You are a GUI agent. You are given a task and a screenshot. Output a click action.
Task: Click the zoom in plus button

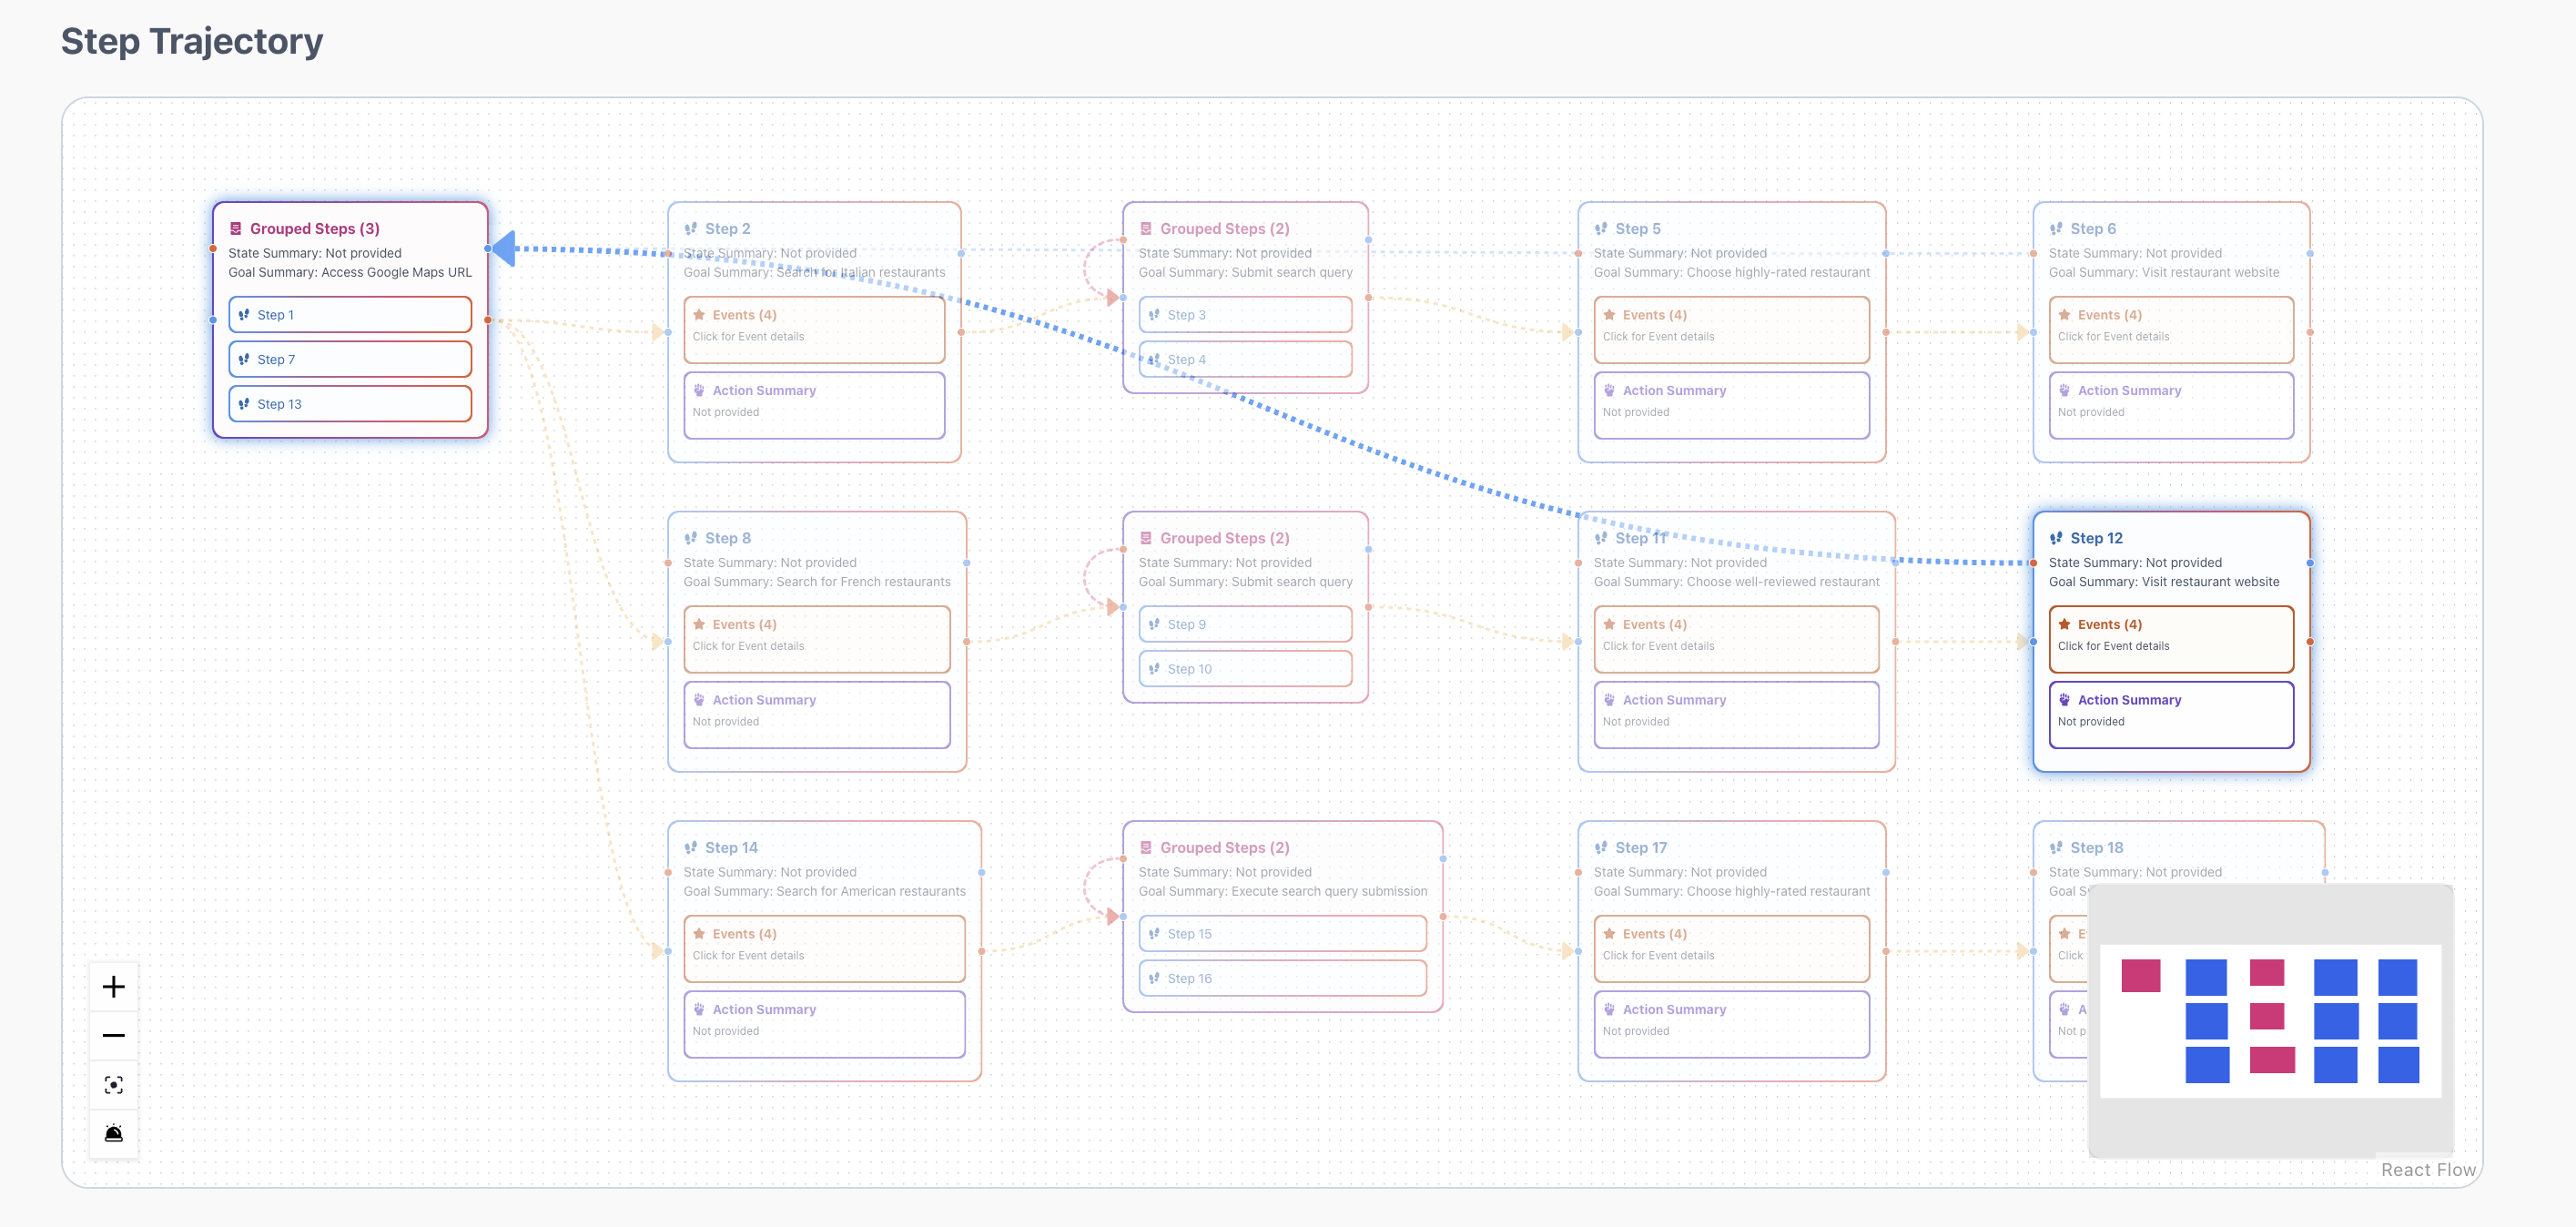point(113,986)
